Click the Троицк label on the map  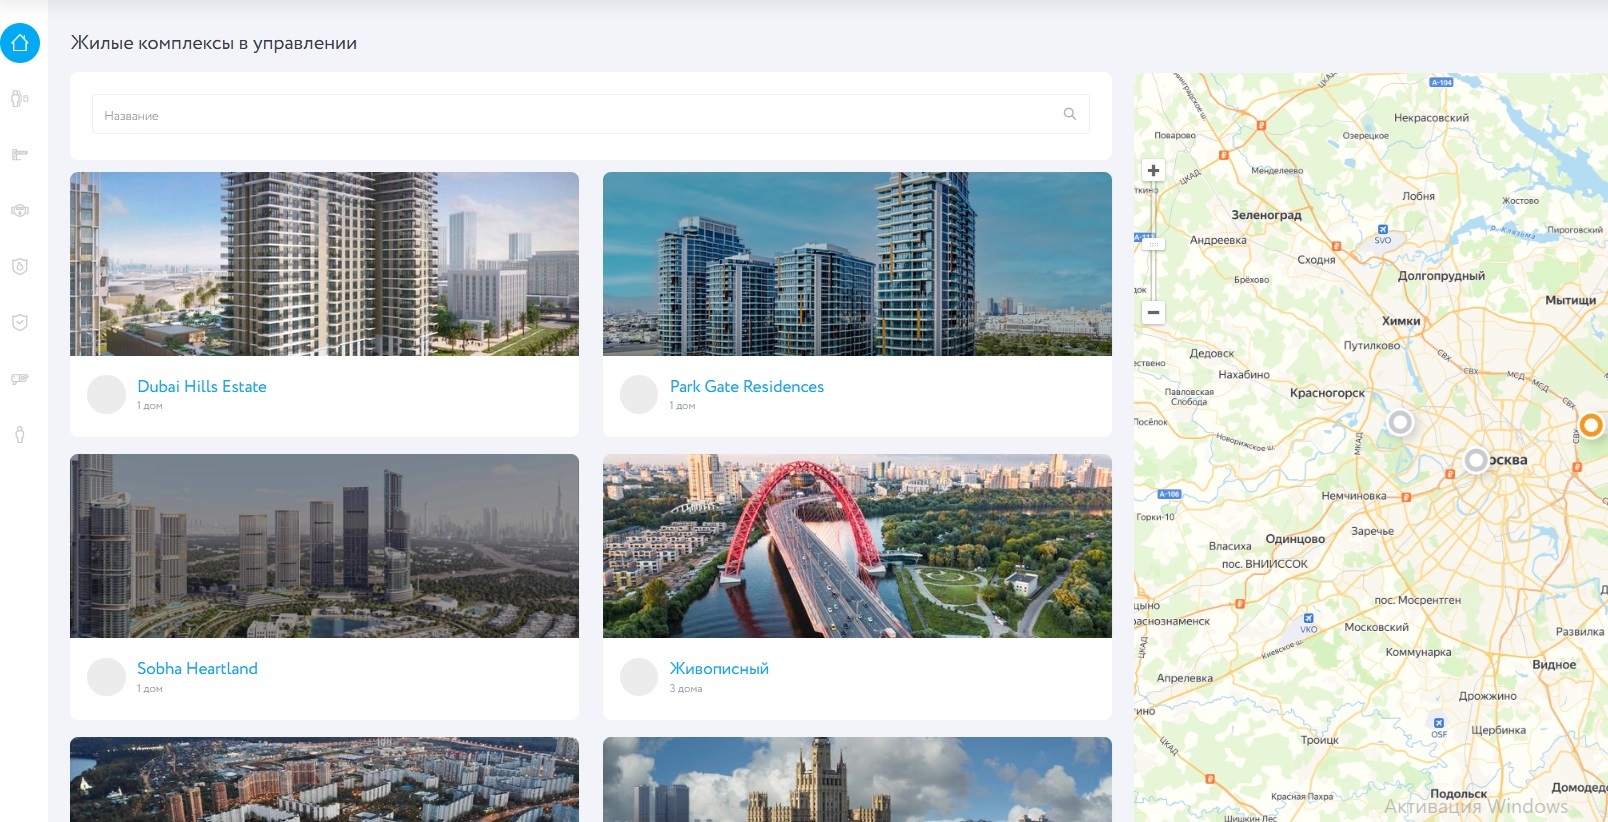point(1319,740)
